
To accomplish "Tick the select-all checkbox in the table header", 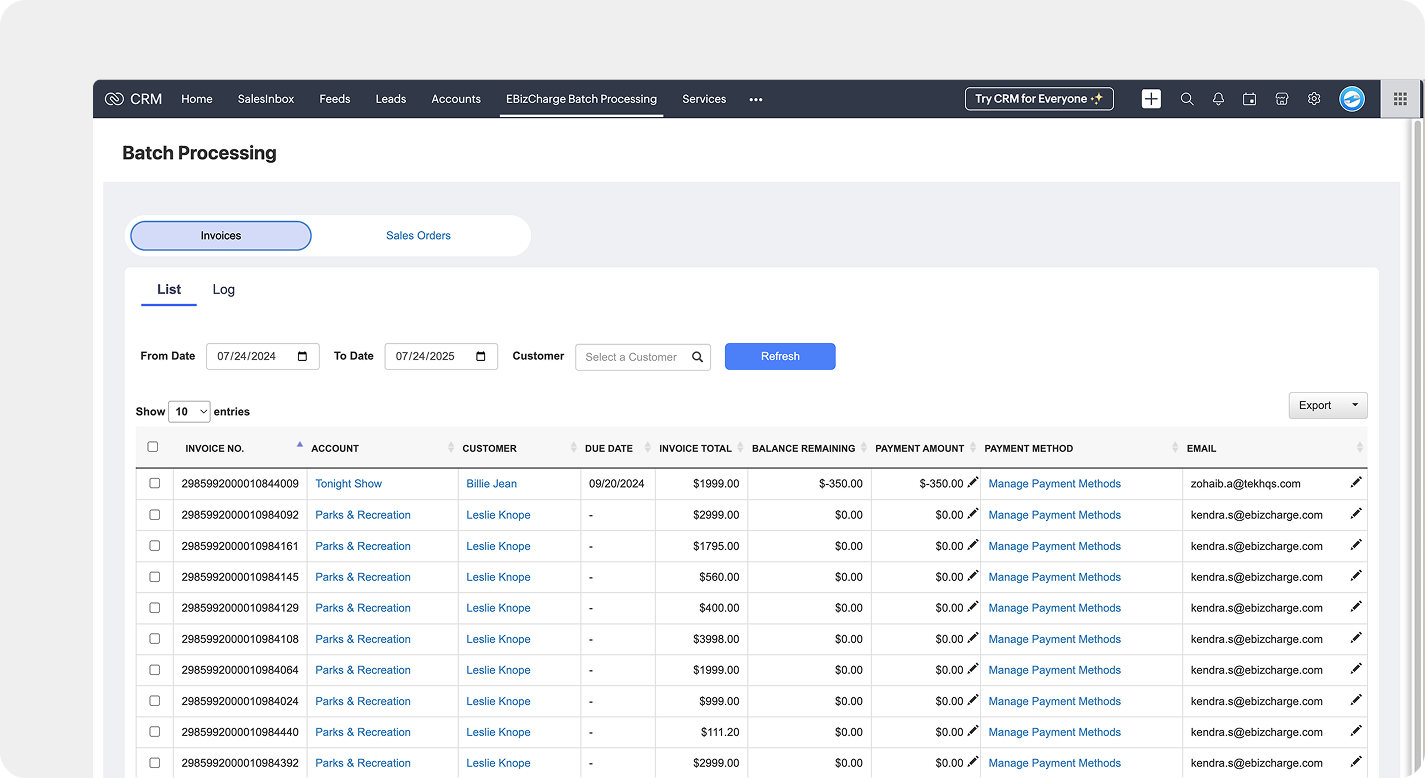I will click(153, 447).
